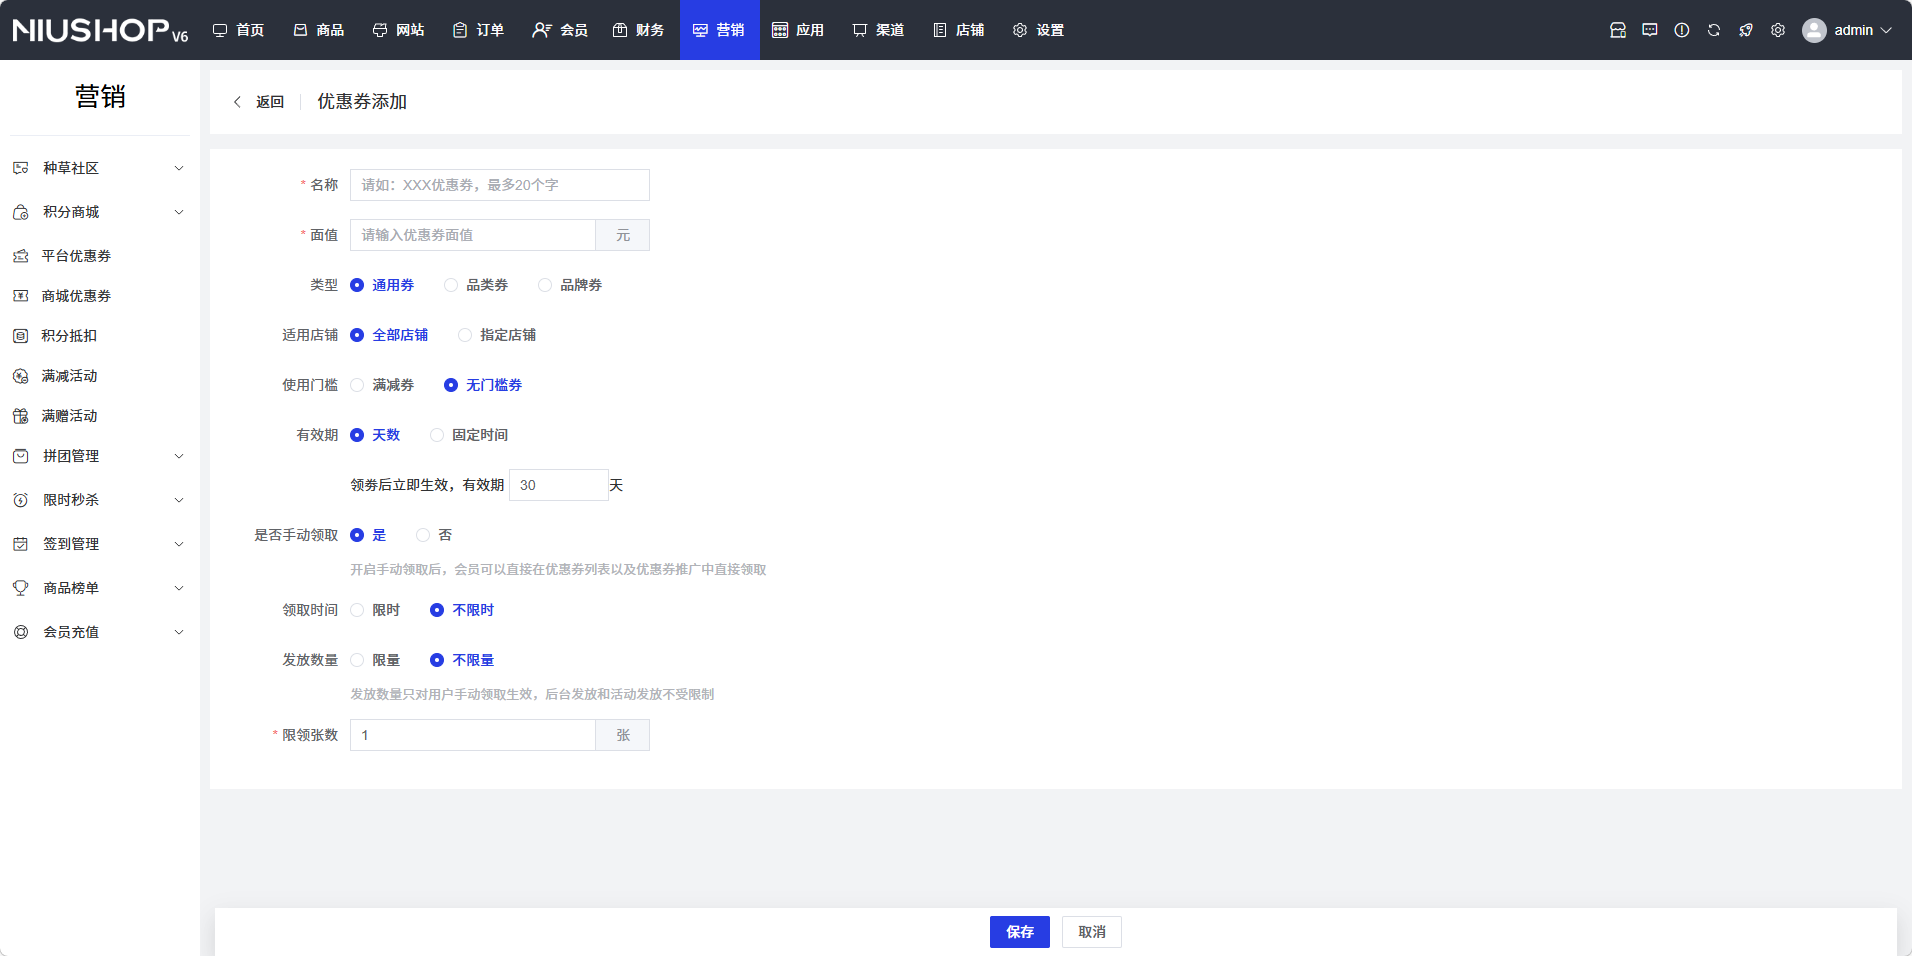Open the admin account dropdown arrow
This screenshot has height=956, width=1912.
1886,30
